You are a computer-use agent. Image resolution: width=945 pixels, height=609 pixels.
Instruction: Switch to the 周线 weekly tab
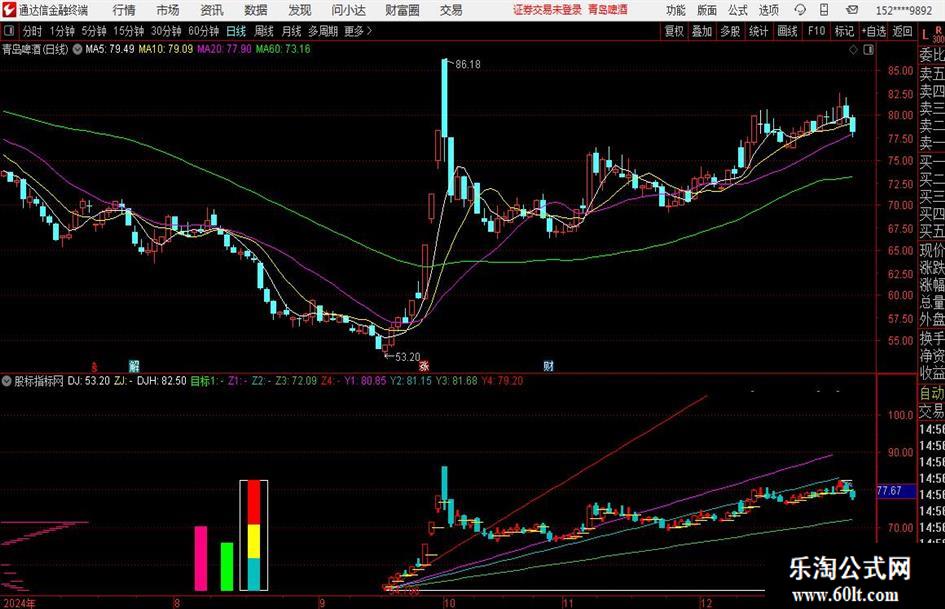264,31
